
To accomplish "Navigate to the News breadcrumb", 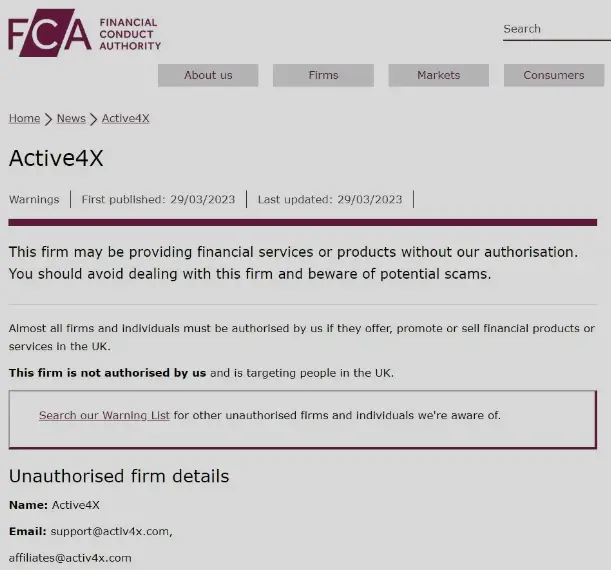I will tap(71, 118).
